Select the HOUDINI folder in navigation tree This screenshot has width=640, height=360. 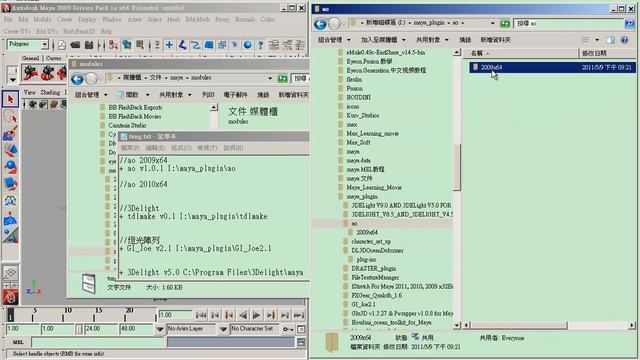[x=358, y=97]
